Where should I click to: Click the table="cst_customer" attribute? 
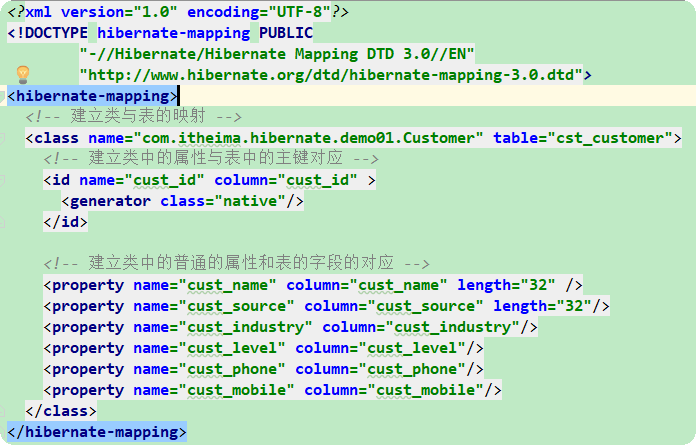[x=583, y=138]
